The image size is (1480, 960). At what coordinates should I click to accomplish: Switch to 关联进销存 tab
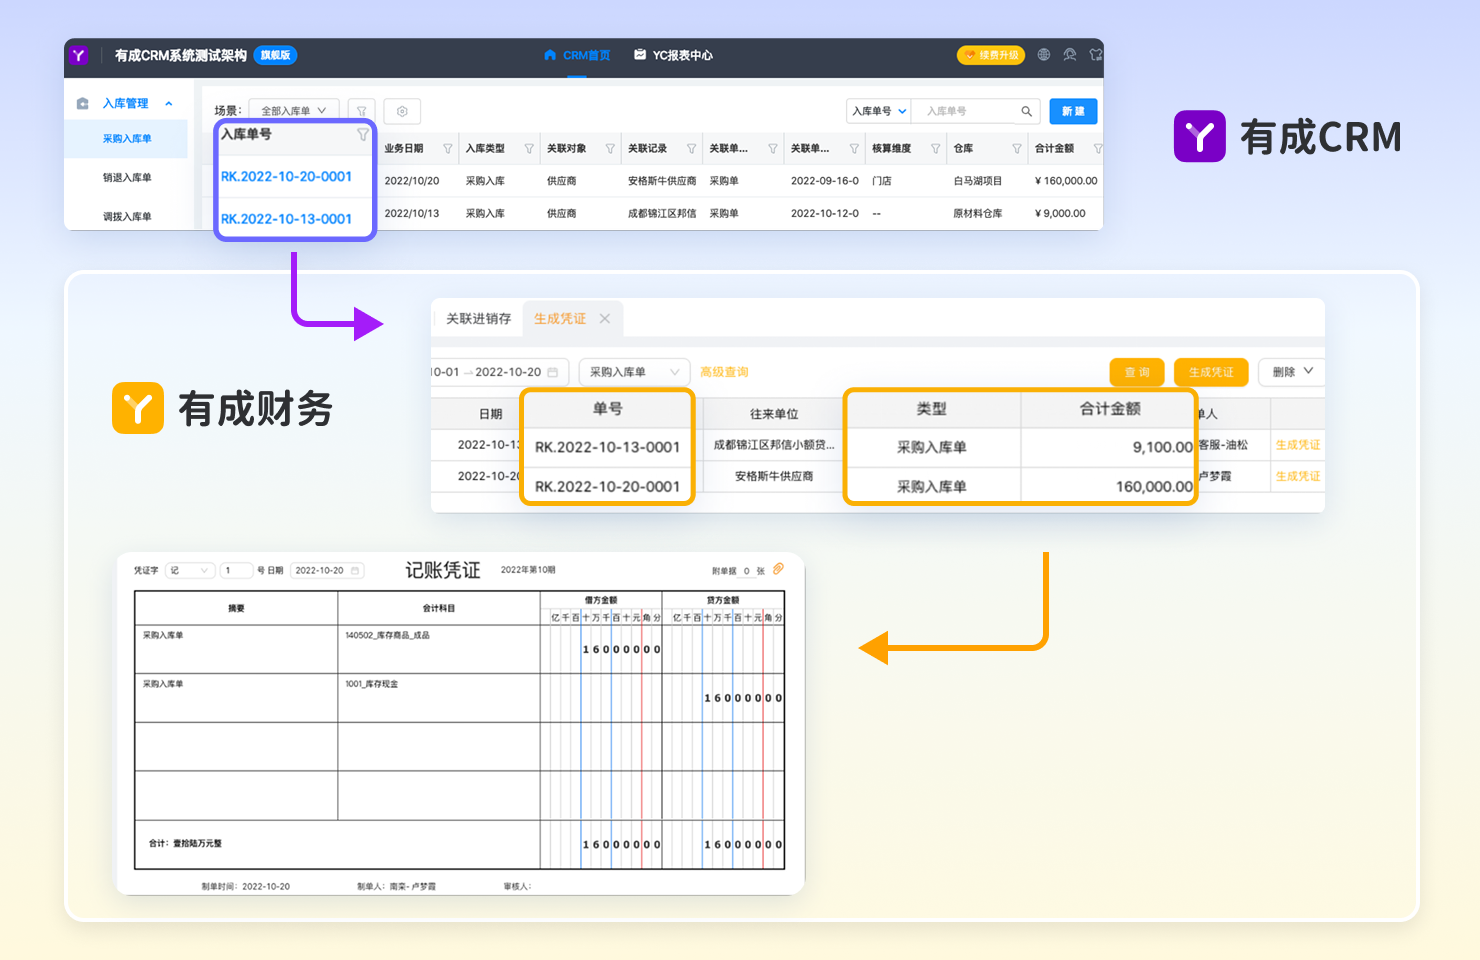pyautogui.click(x=478, y=319)
